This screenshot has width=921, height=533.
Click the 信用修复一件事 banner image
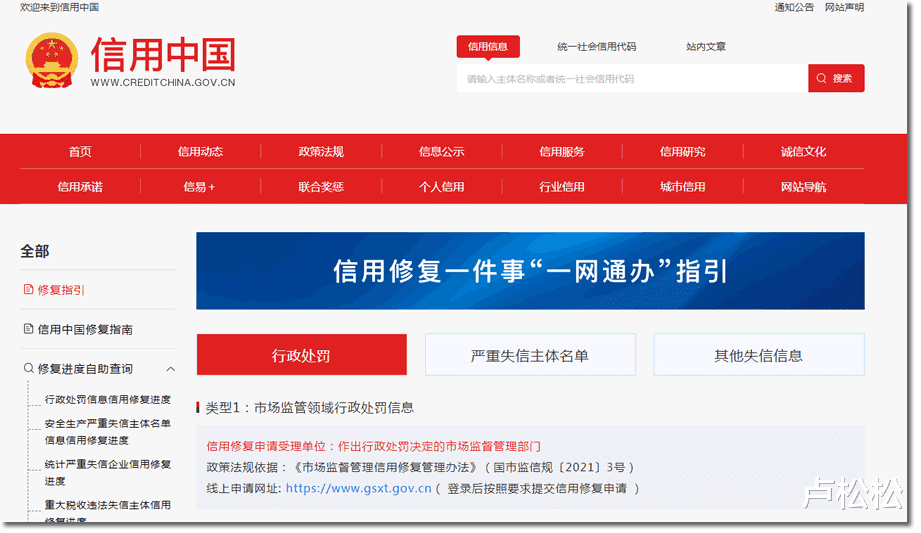pyautogui.click(x=530, y=271)
